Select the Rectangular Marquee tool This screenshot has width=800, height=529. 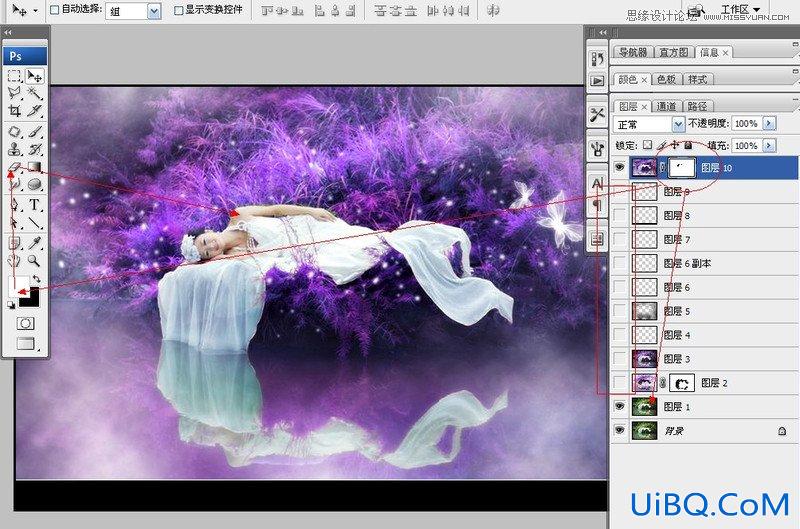14,76
